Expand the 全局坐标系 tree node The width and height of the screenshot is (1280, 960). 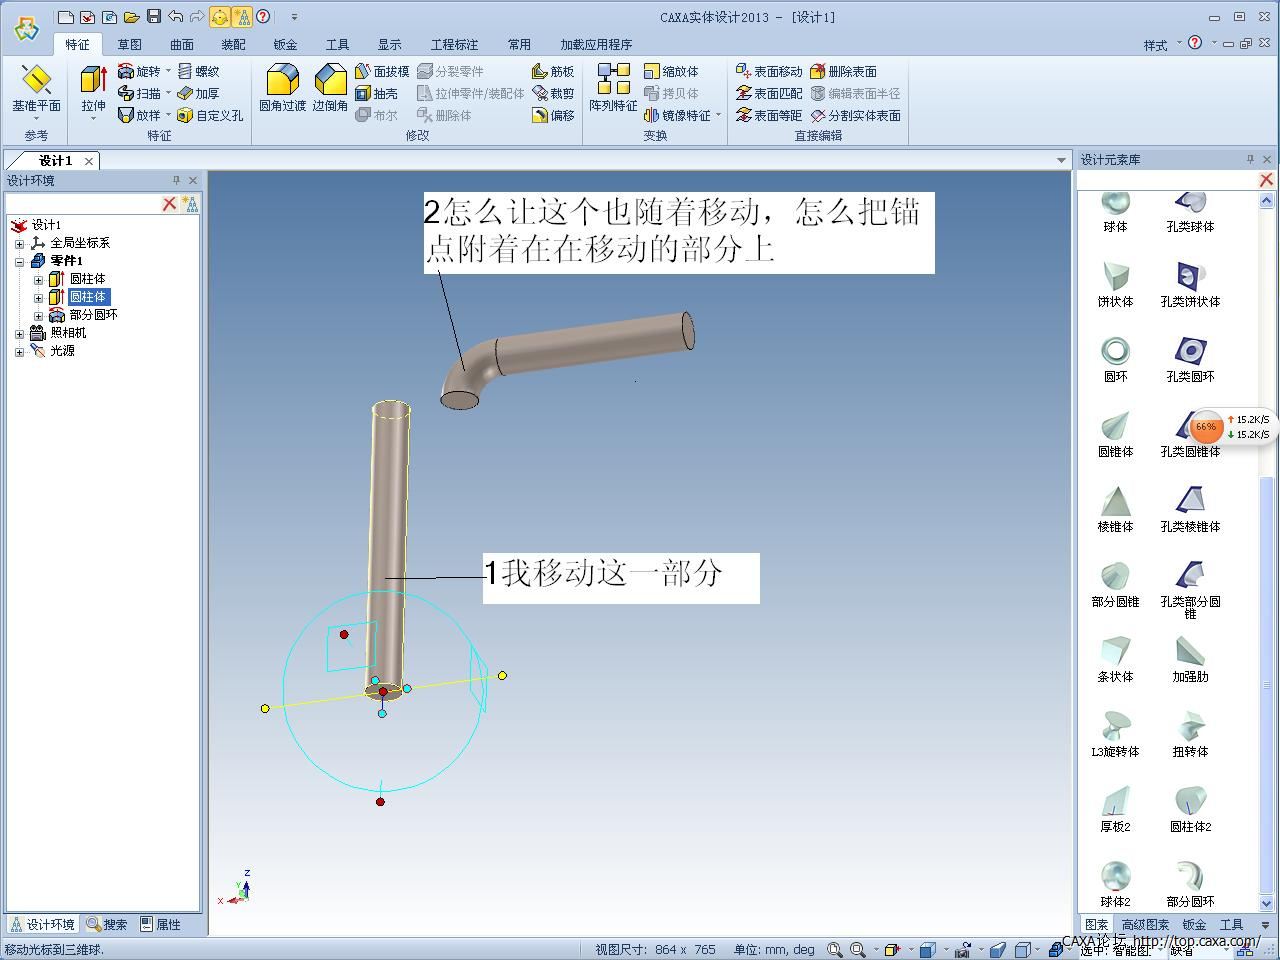(x=19, y=243)
